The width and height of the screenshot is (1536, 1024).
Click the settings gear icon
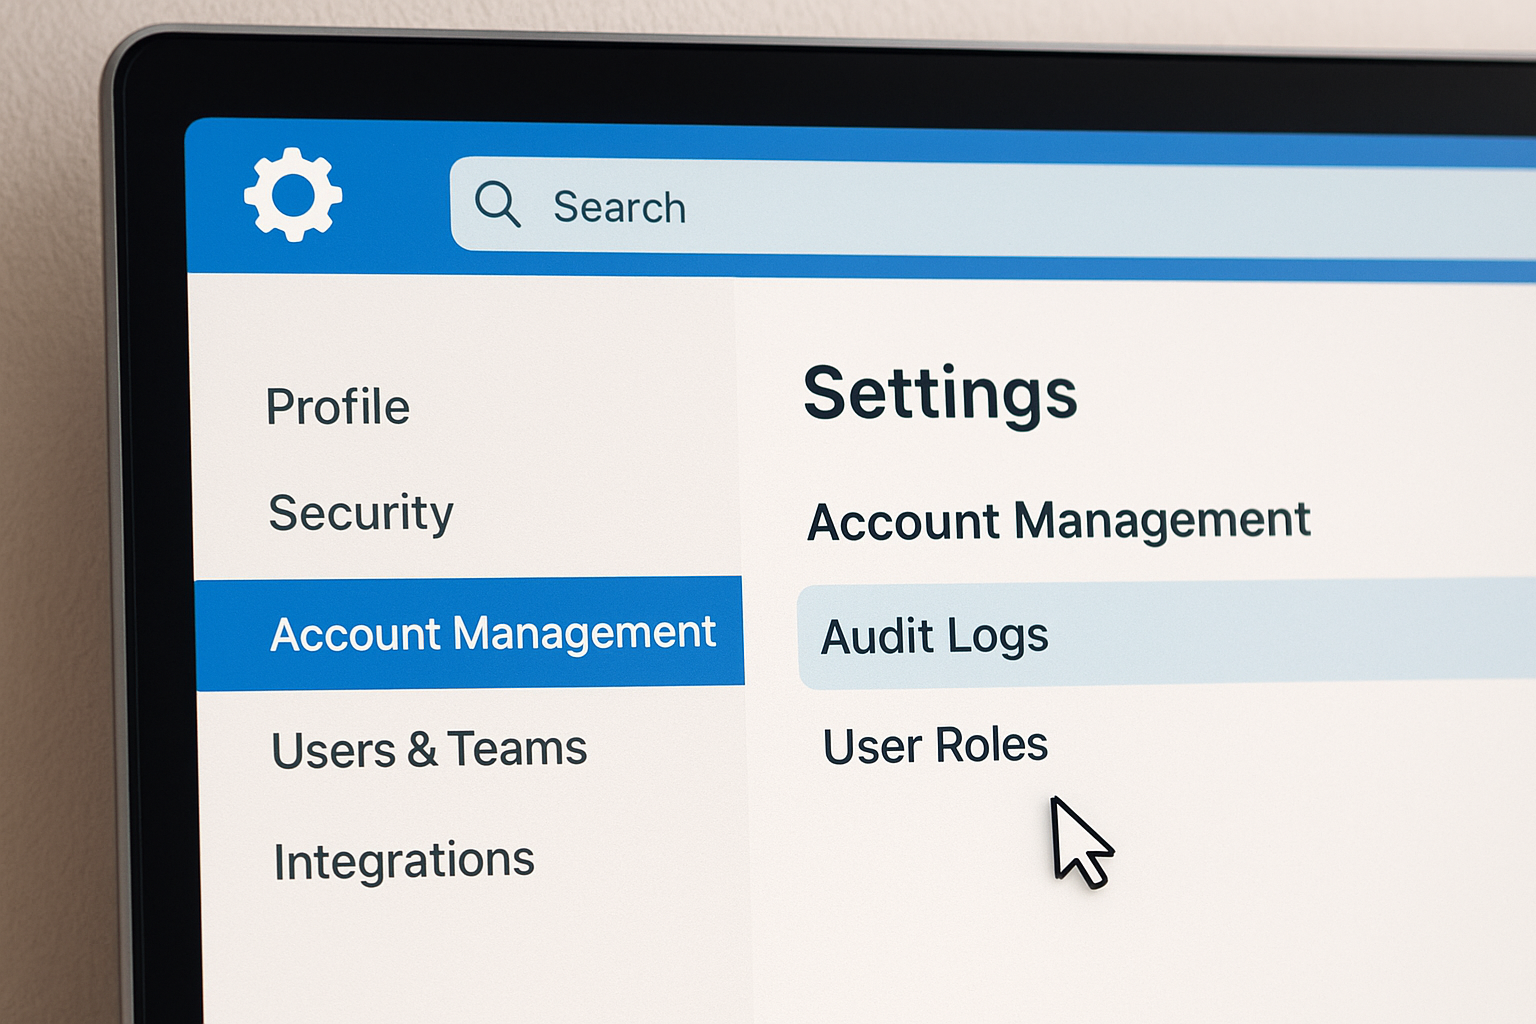coord(293,195)
